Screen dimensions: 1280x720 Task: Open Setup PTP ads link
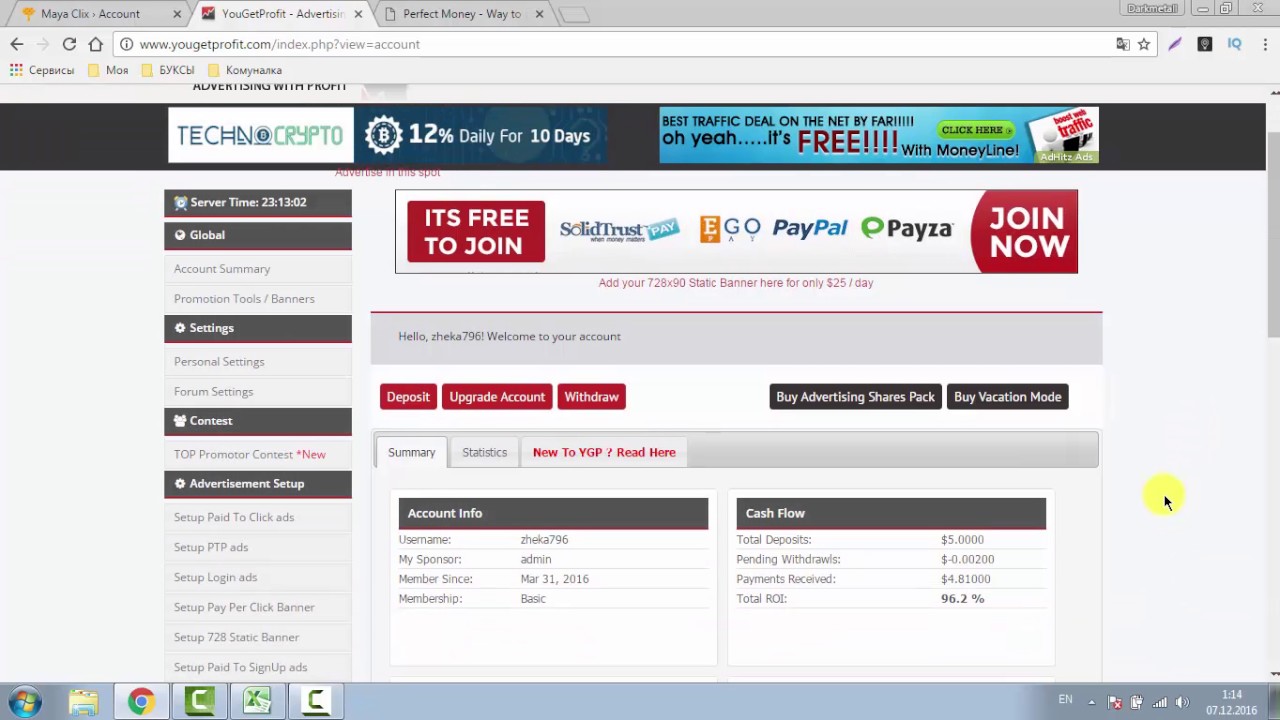tap(211, 547)
